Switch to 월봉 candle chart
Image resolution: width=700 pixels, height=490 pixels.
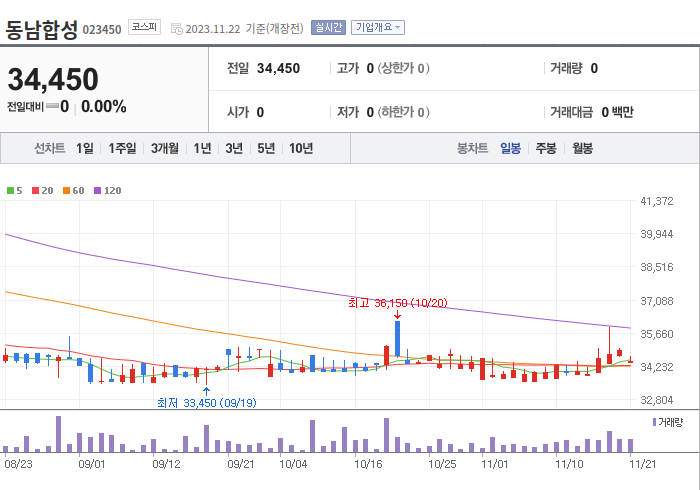click(583, 148)
